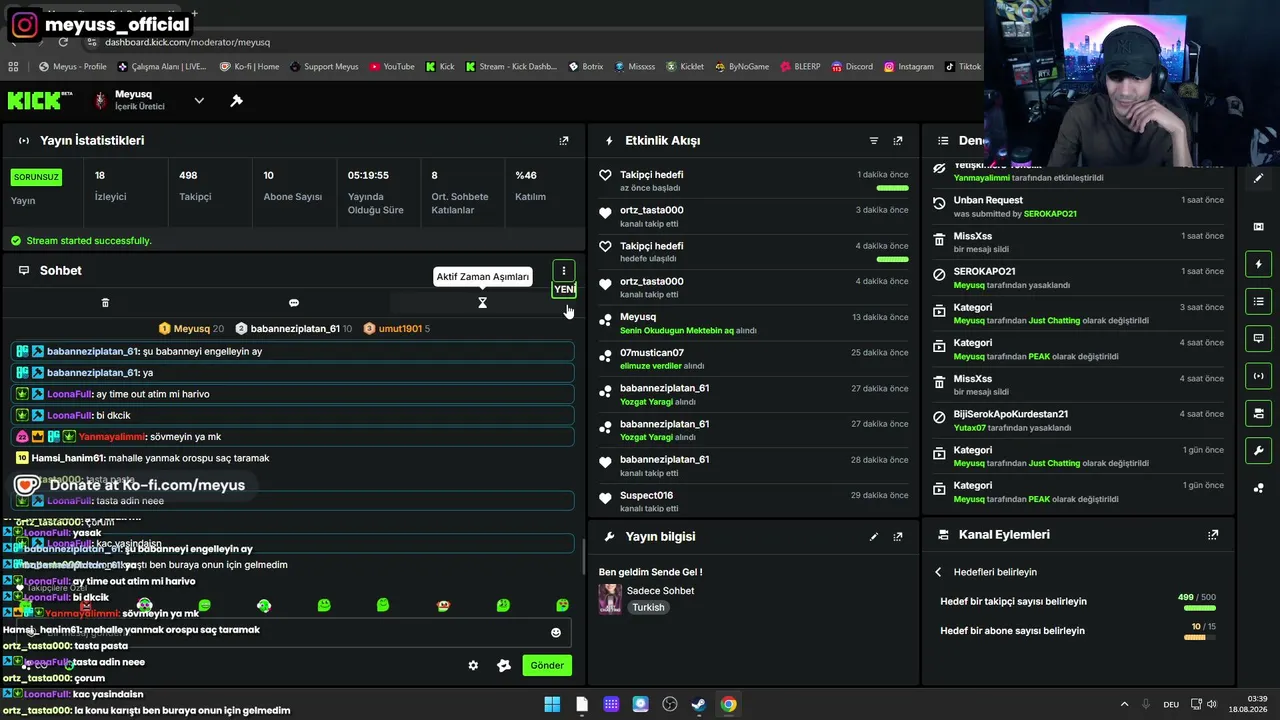Open the Instagram bookmark
Viewport: 1280px width, 720px height.
point(909,67)
